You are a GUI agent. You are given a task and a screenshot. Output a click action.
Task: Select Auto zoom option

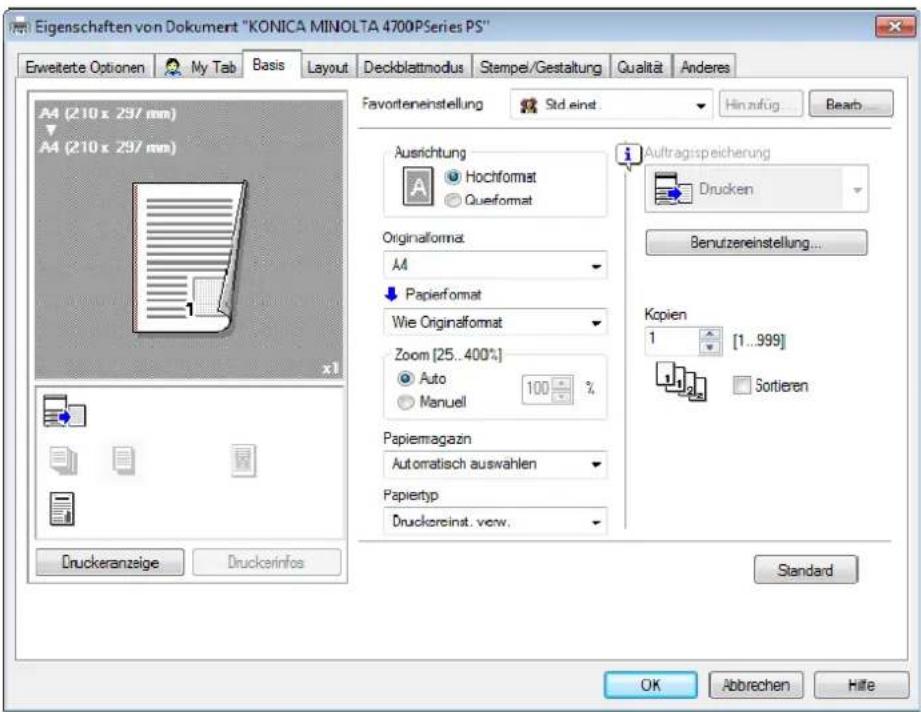(x=422, y=378)
